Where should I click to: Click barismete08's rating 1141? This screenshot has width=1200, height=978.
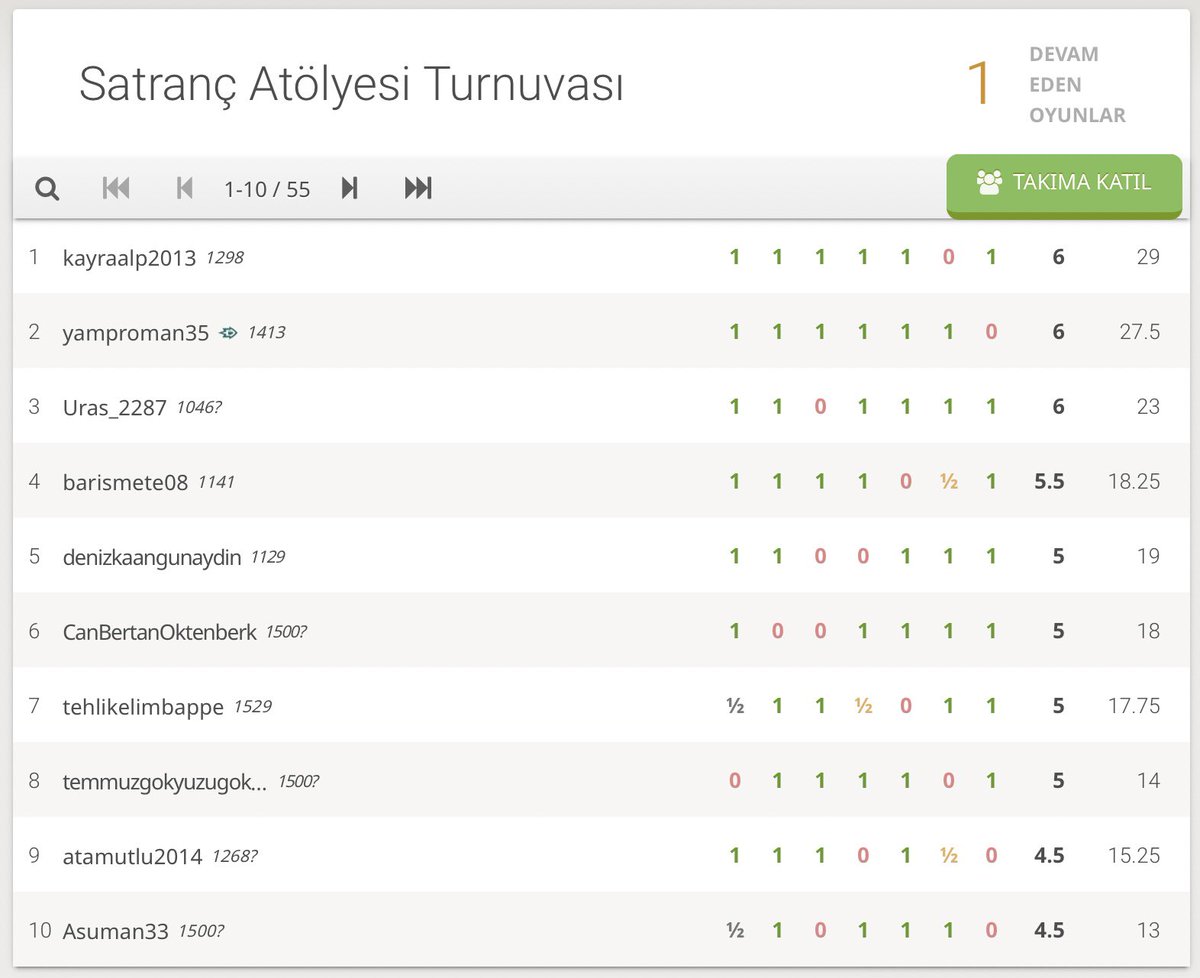click(216, 482)
